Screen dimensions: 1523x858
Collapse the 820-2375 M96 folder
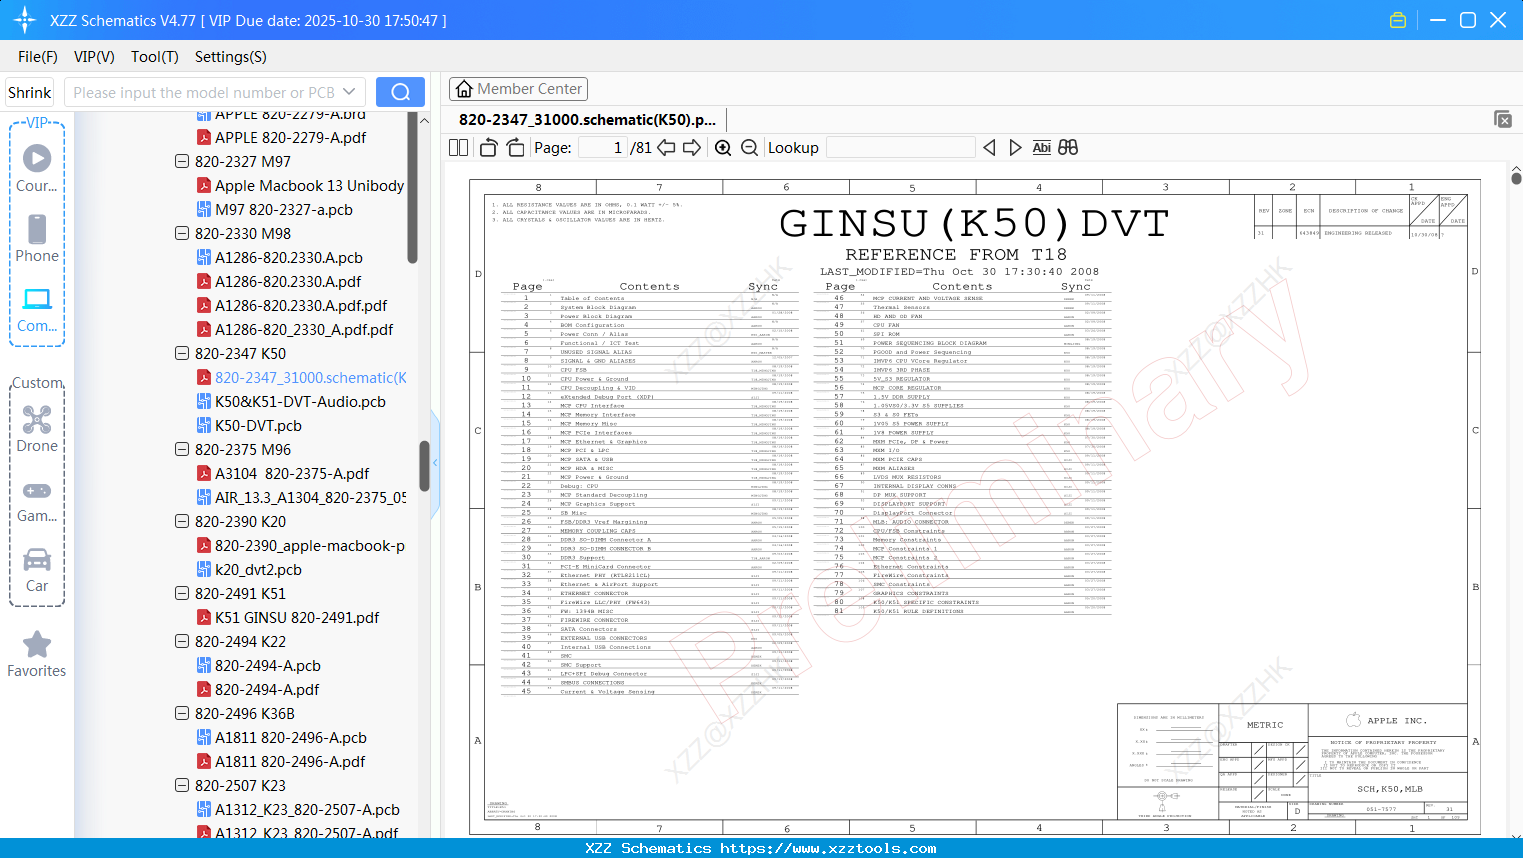pos(182,450)
